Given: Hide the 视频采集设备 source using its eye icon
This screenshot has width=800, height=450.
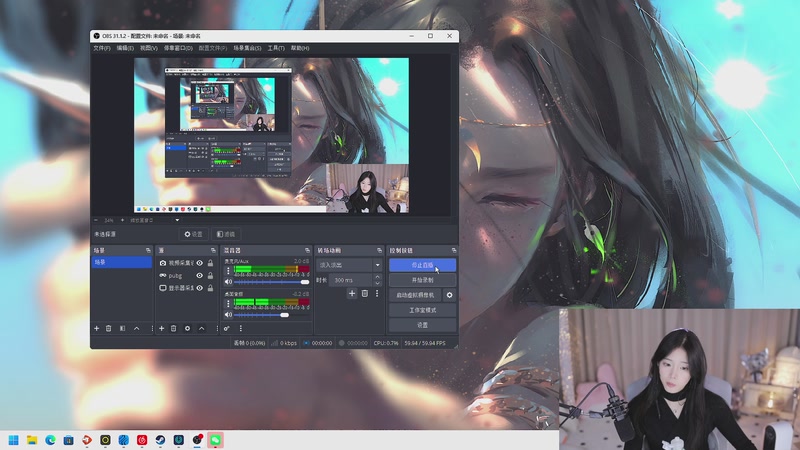Looking at the screenshot, I should point(199,263).
